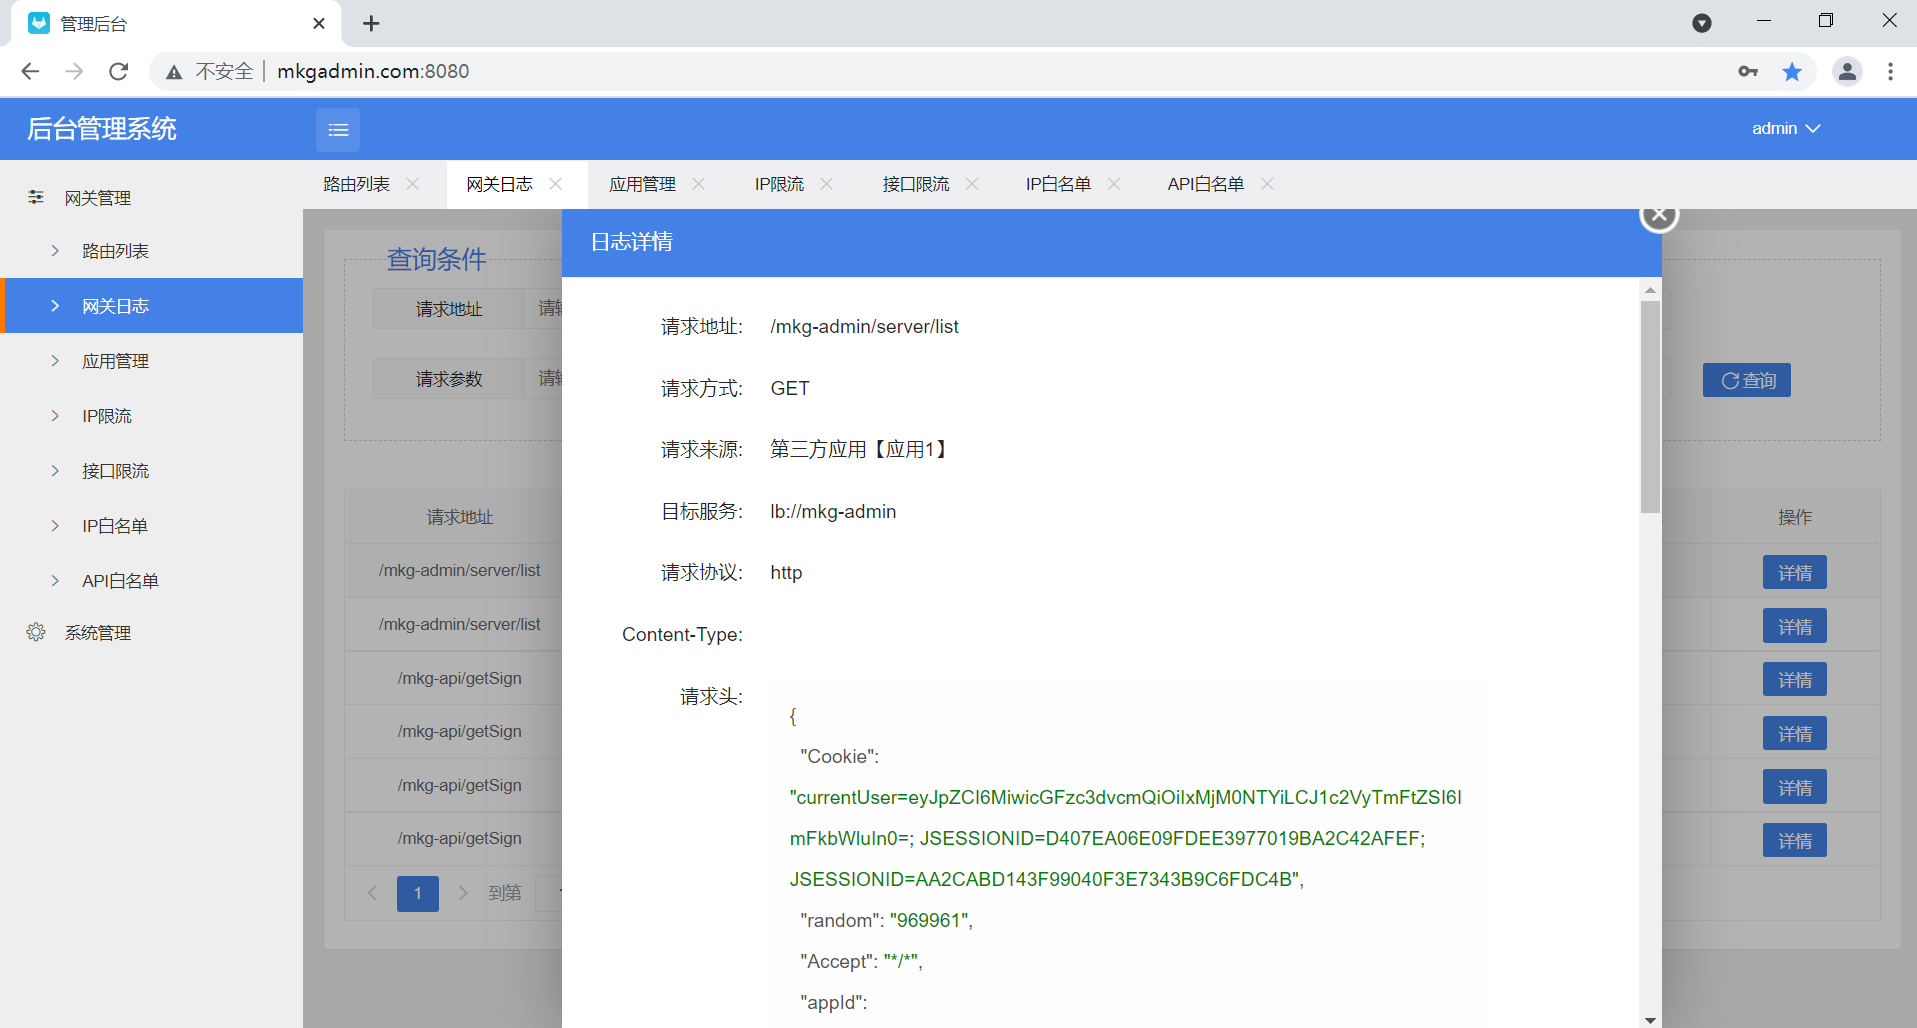Screen dimensions: 1917x1028
Task: Click the 请求地址 table column header
Action: pos(460,517)
